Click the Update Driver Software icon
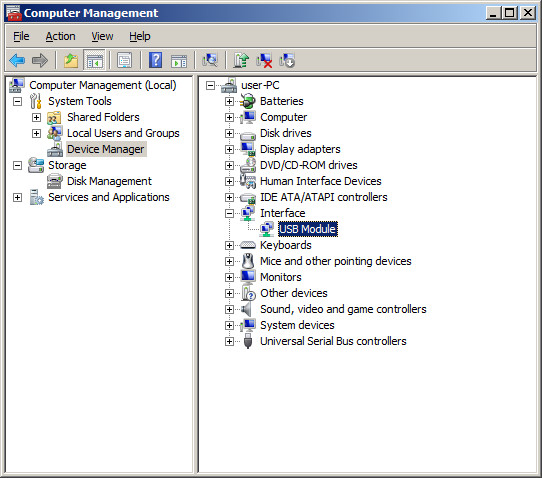Image resolution: width=542 pixels, height=478 pixels. click(241, 60)
